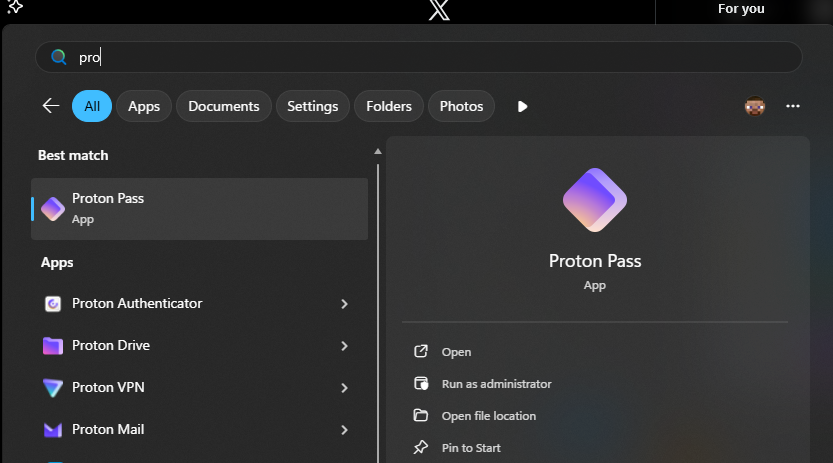Viewport: 833px width, 463px height.
Task: Expand Proton Authenticator options chevron
Action: 344,304
